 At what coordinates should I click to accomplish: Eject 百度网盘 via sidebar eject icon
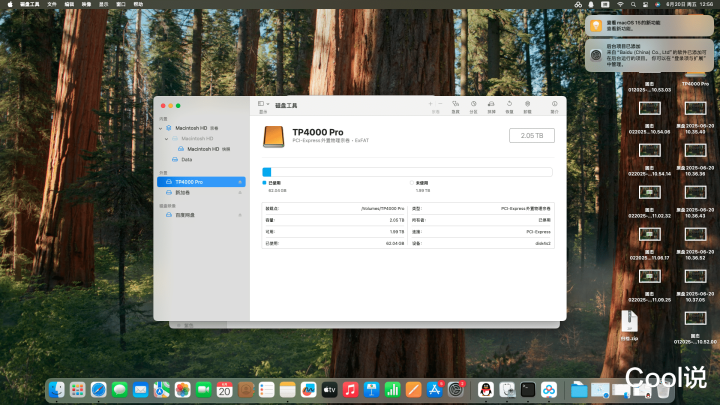tap(240, 215)
